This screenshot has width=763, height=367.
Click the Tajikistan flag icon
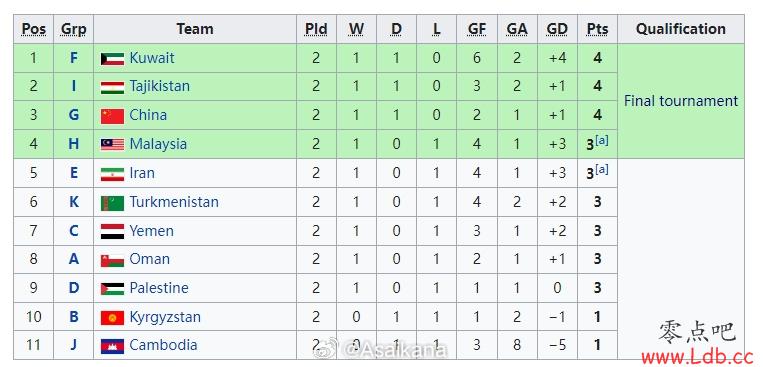pos(112,88)
